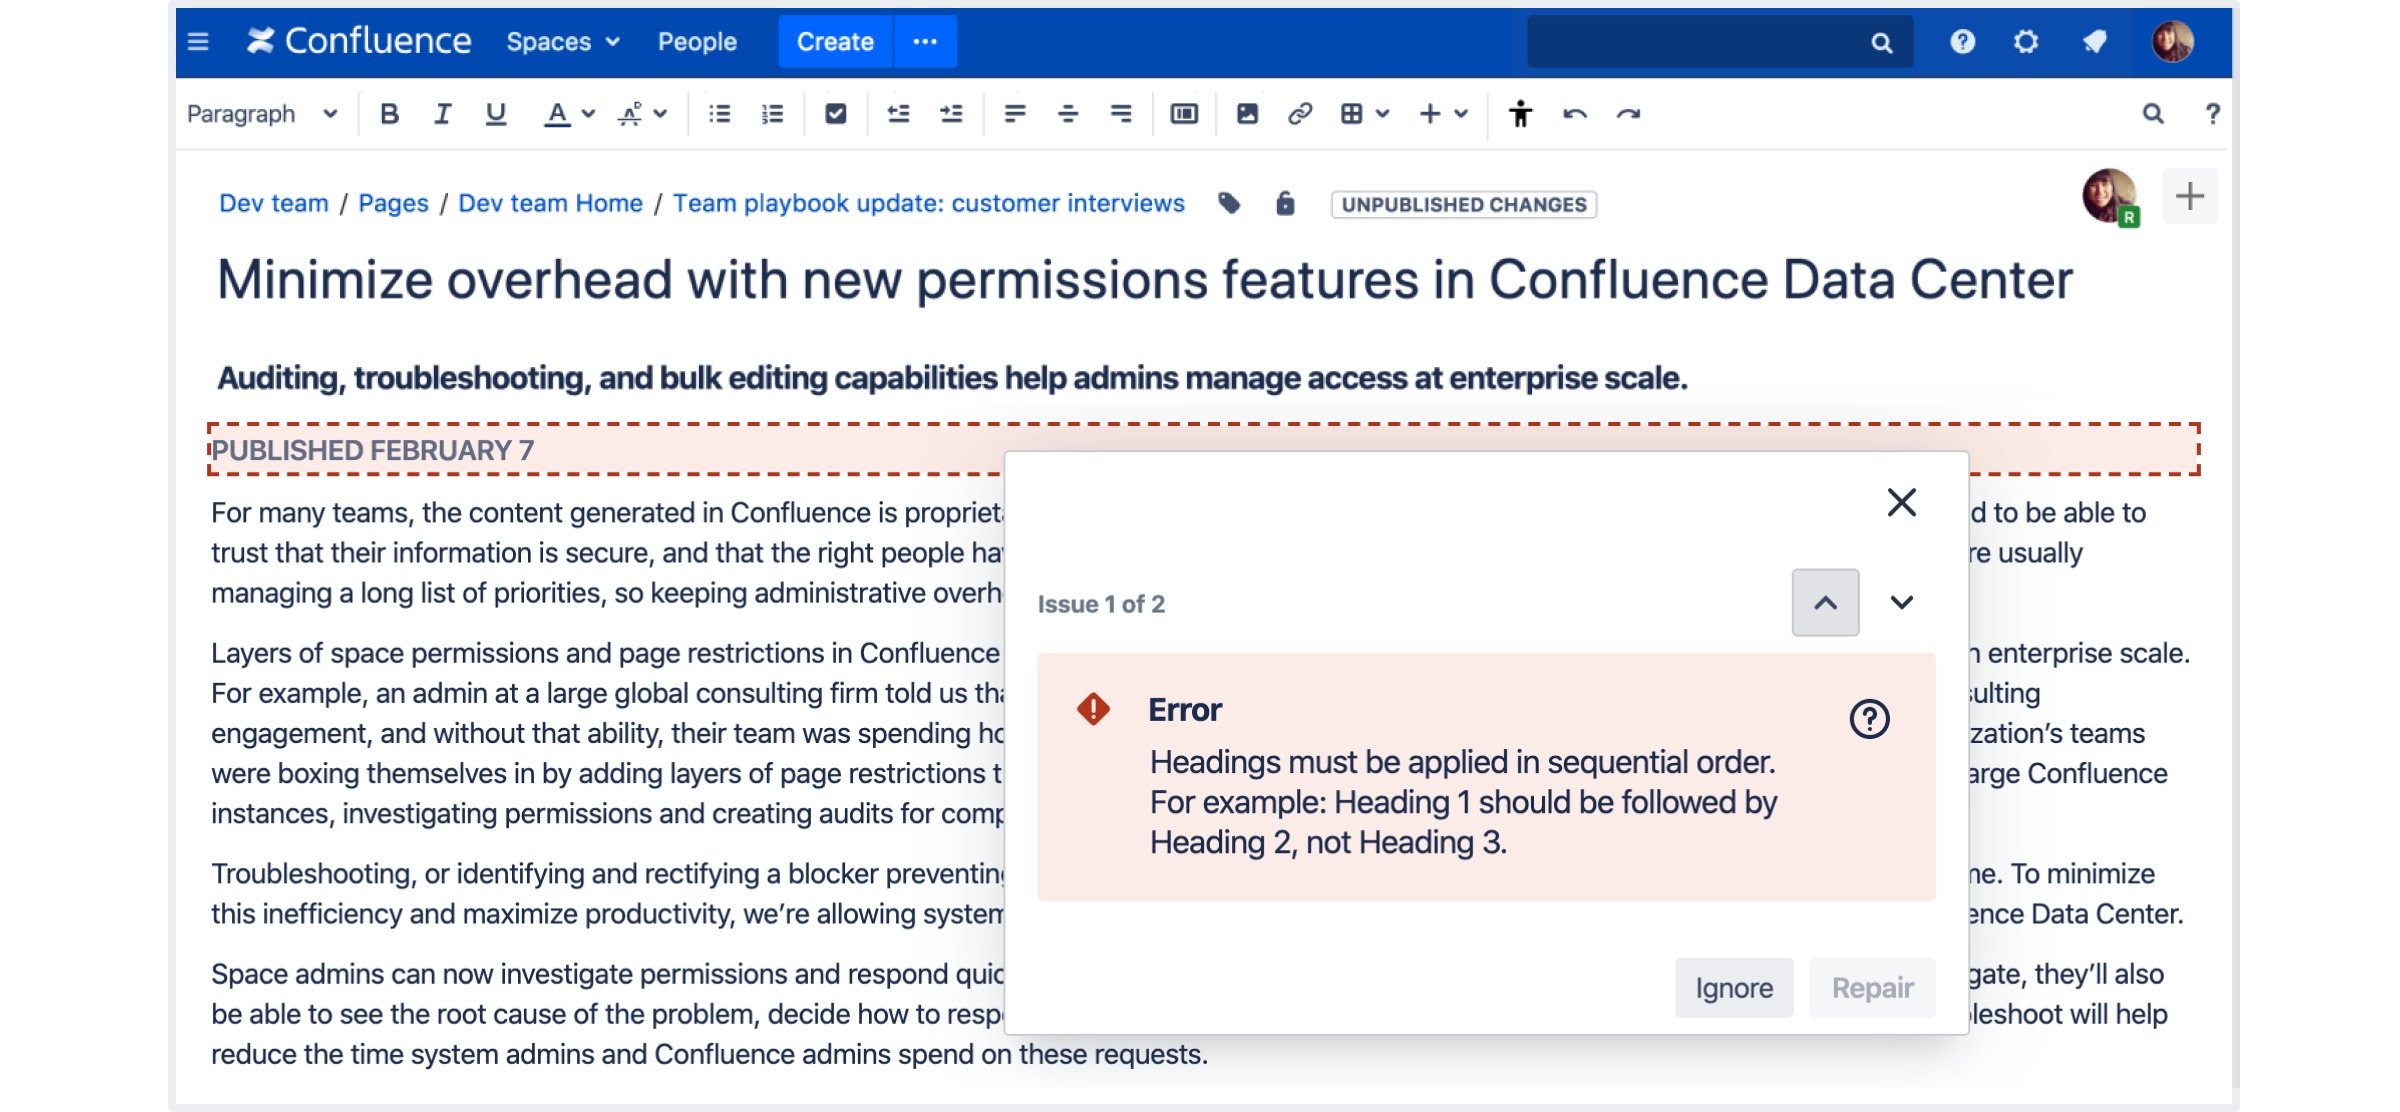Open the hamburger sidebar menu
Viewport: 2400px width, 1112px height.
coord(198,42)
